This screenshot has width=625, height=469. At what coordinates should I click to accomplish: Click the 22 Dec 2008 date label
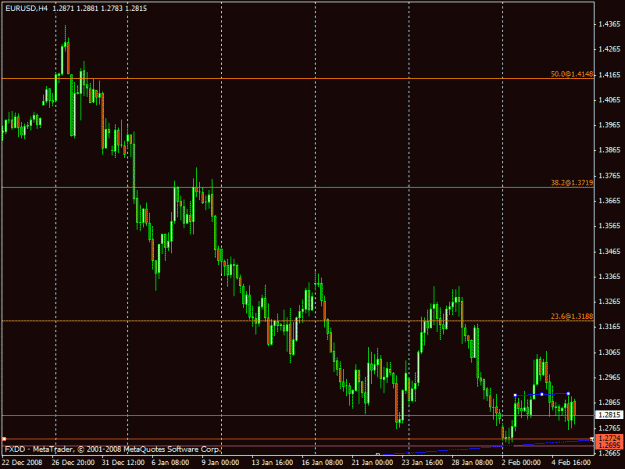tap(22, 462)
